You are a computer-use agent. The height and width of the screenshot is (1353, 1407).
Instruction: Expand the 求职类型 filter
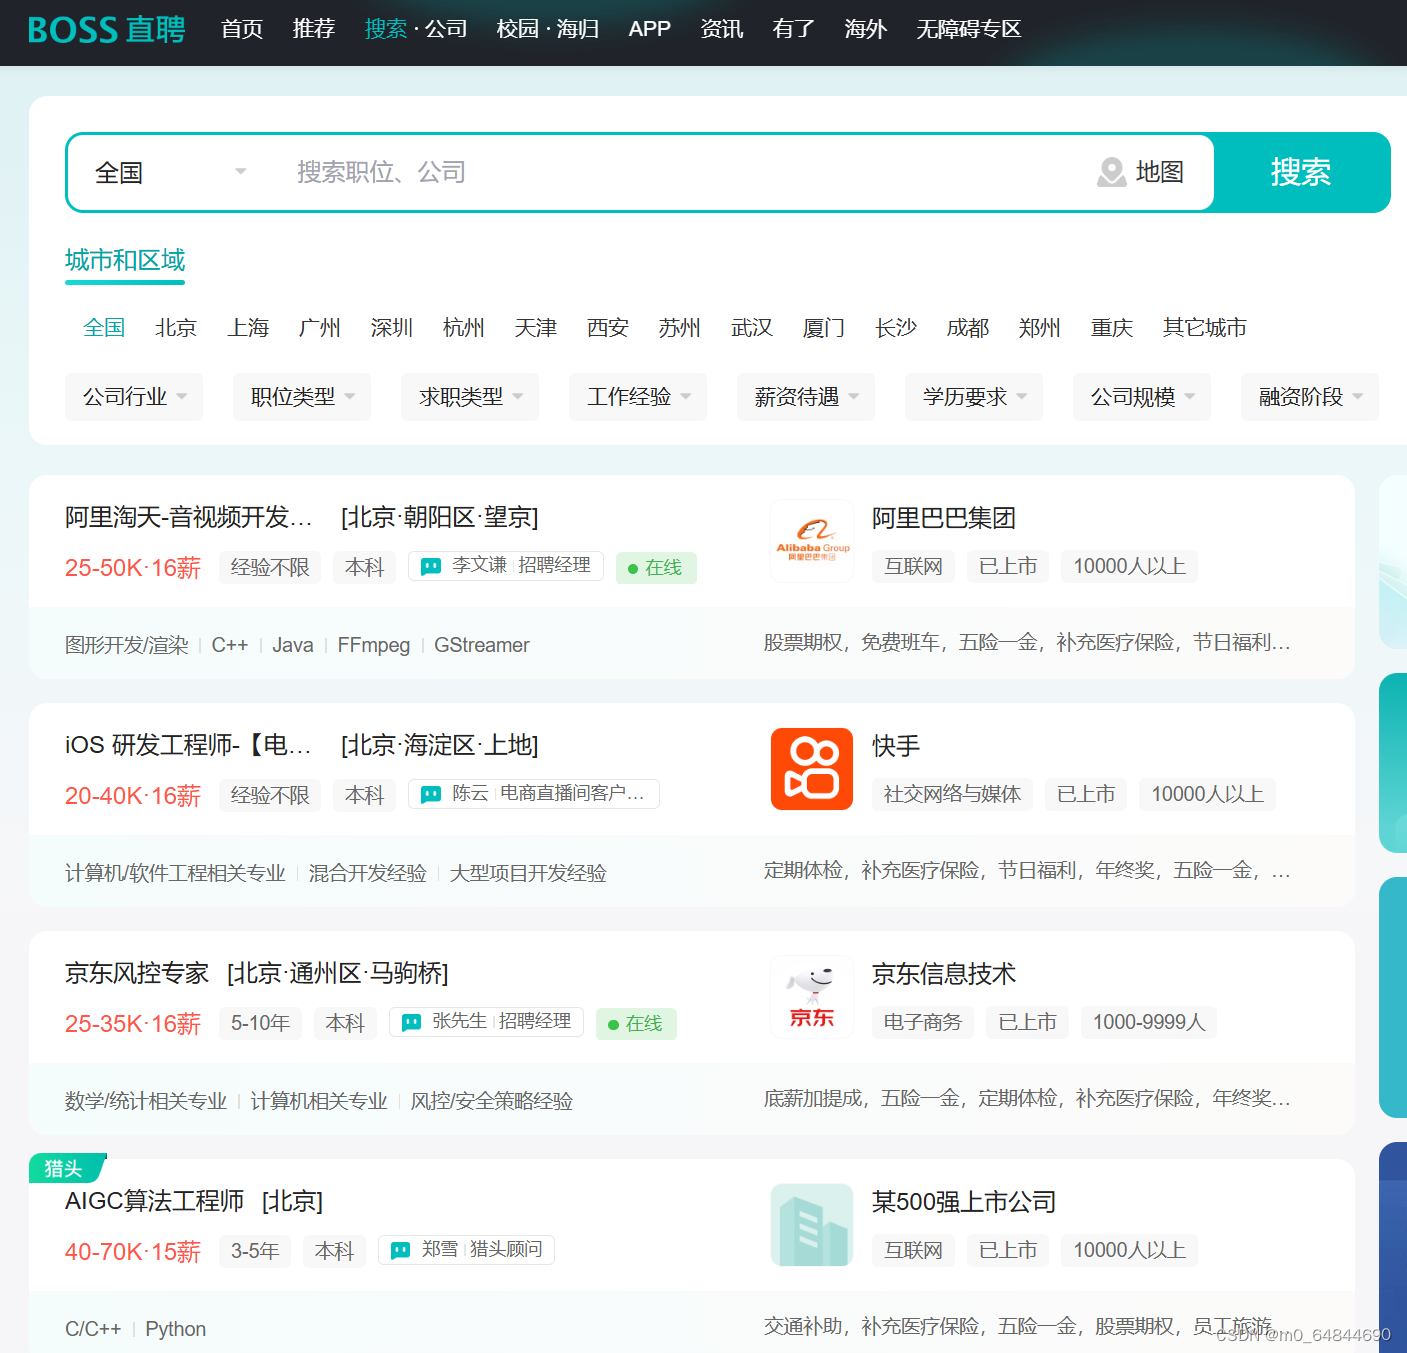pyautogui.click(x=470, y=397)
